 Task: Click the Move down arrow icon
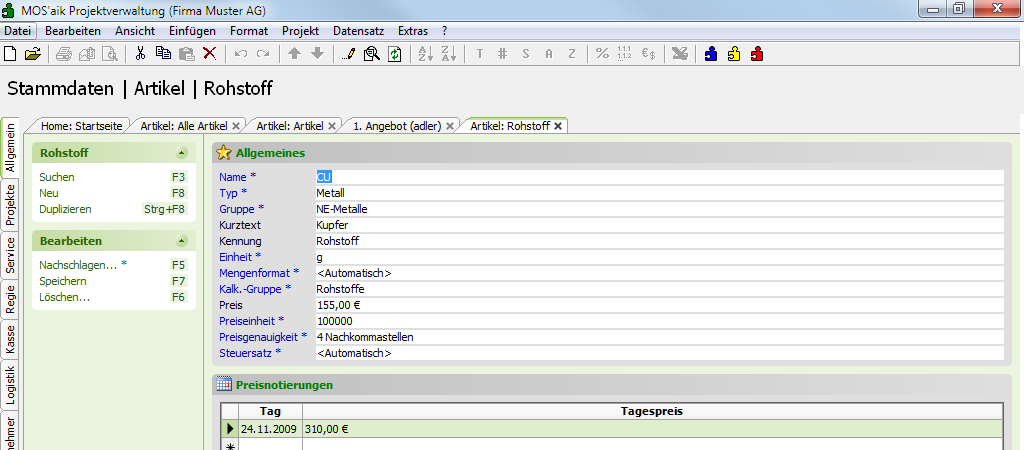pyautogui.click(x=317, y=54)
